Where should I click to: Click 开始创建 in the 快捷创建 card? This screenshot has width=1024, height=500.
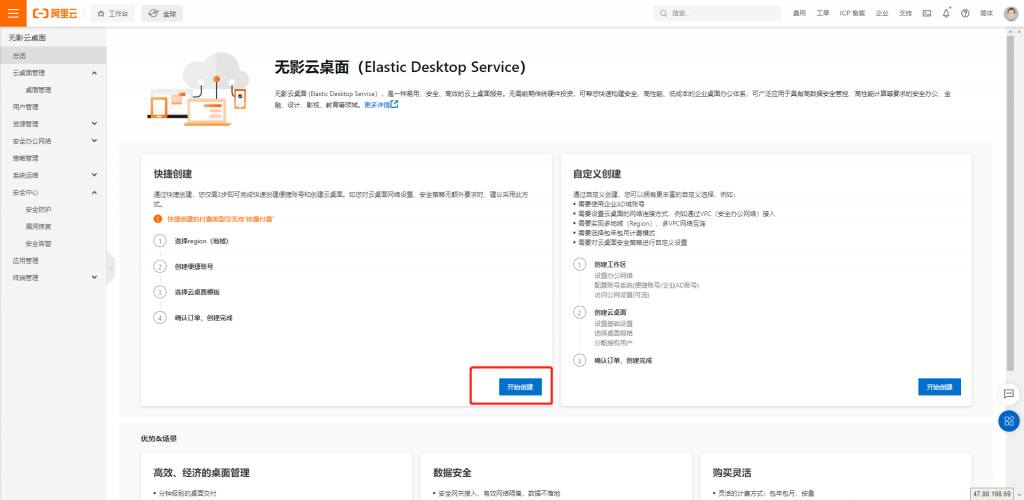(x=520, y=387)
